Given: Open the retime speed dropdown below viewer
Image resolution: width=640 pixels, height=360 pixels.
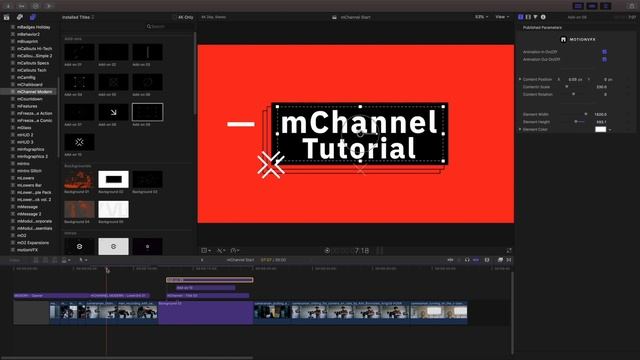Looking at the screenshot, I should click(x=235, y=250).
